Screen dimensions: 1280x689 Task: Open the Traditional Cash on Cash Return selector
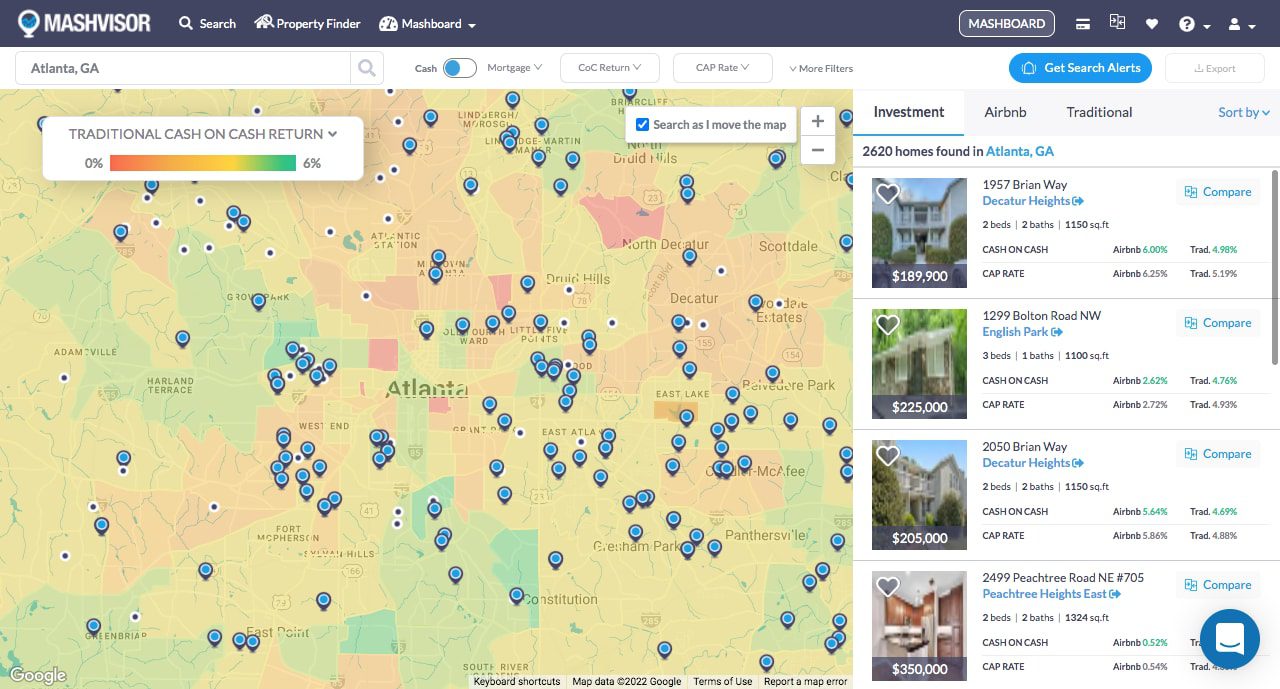tap(203, 134)
